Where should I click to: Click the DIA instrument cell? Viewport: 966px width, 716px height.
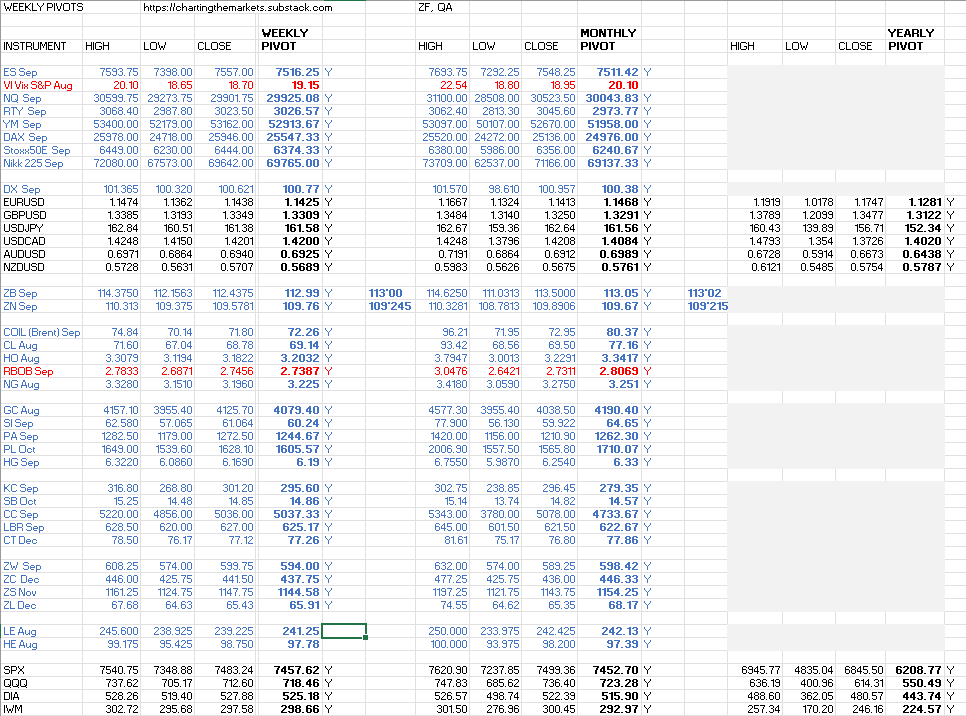click(12, 696)
